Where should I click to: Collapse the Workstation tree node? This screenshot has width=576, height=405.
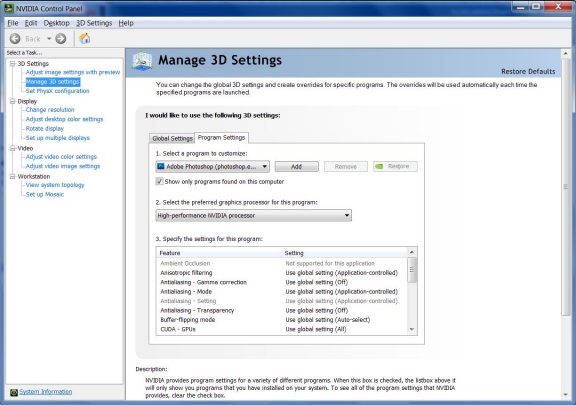[12, 176]
